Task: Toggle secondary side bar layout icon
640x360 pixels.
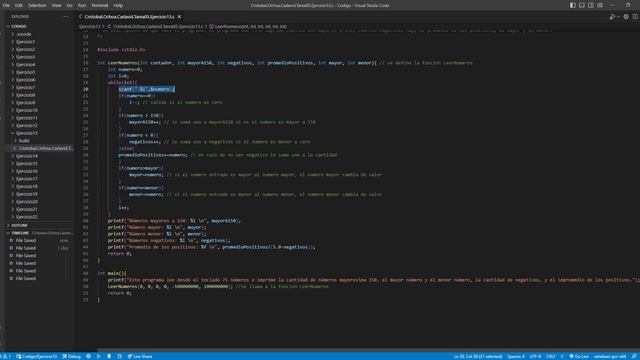Action: [591, 5]
